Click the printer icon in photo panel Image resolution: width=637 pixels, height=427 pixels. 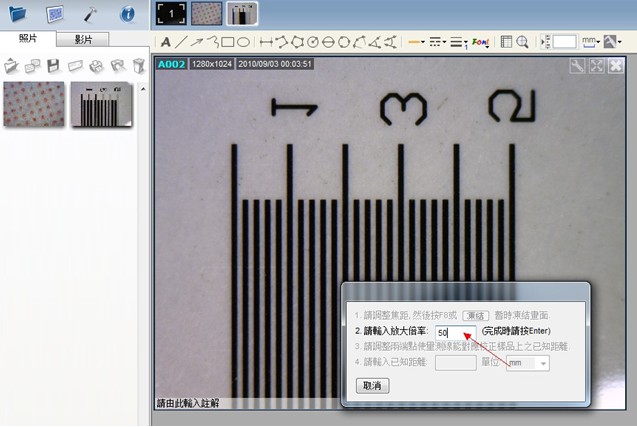[x=96, y=66]
